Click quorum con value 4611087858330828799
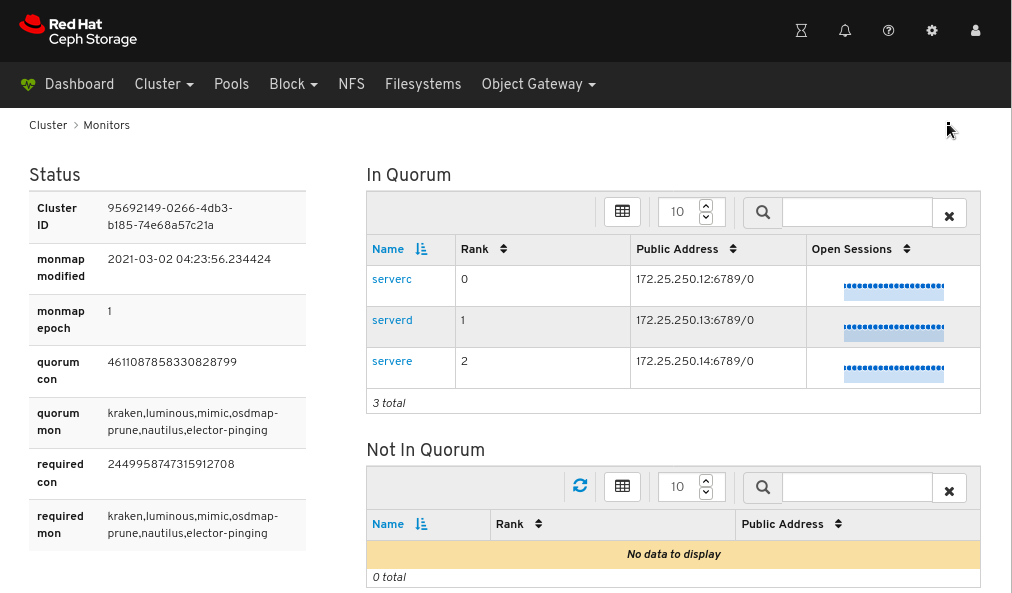Viewport: 1012px width, 593px height. pos(172,362)
